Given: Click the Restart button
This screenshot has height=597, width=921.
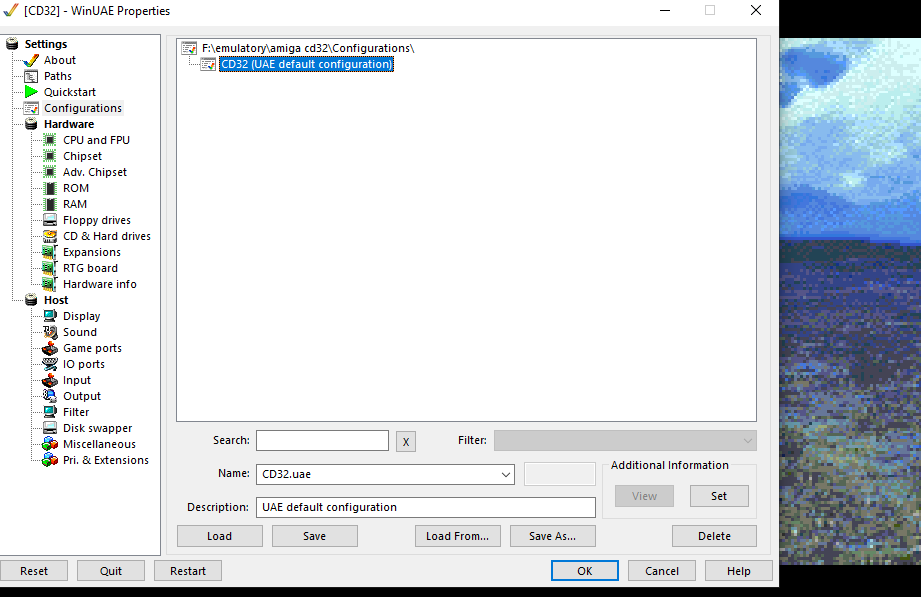Looking at the screenshot, I should 188,571.
